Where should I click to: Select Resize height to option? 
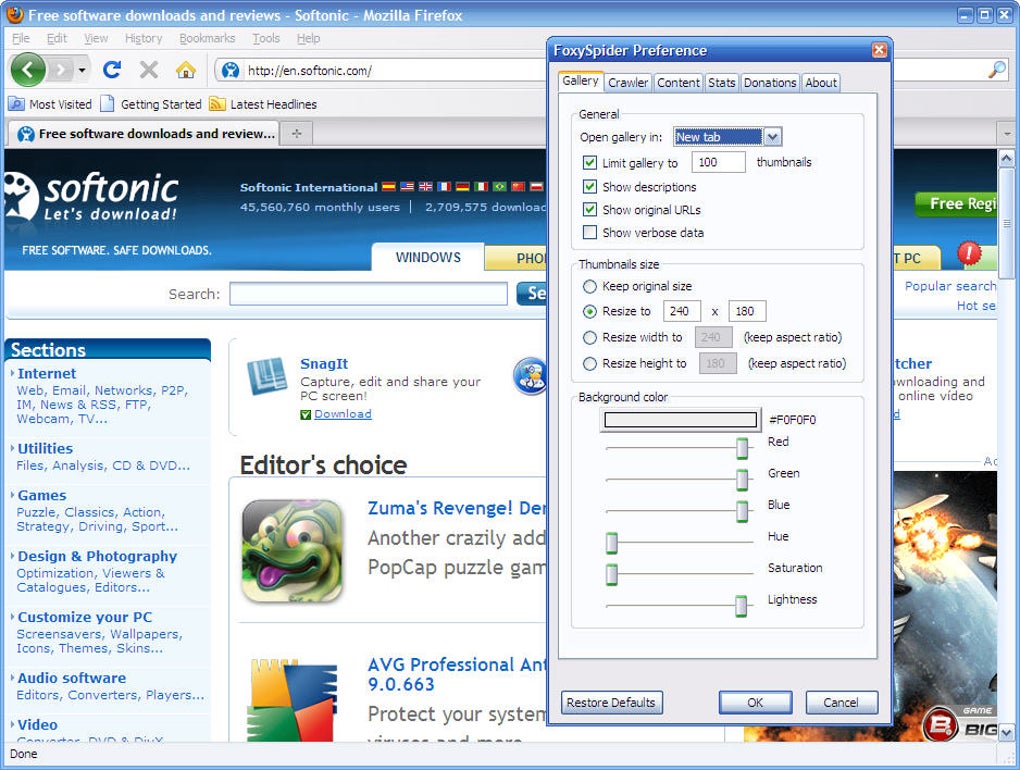tap(590, 364)
